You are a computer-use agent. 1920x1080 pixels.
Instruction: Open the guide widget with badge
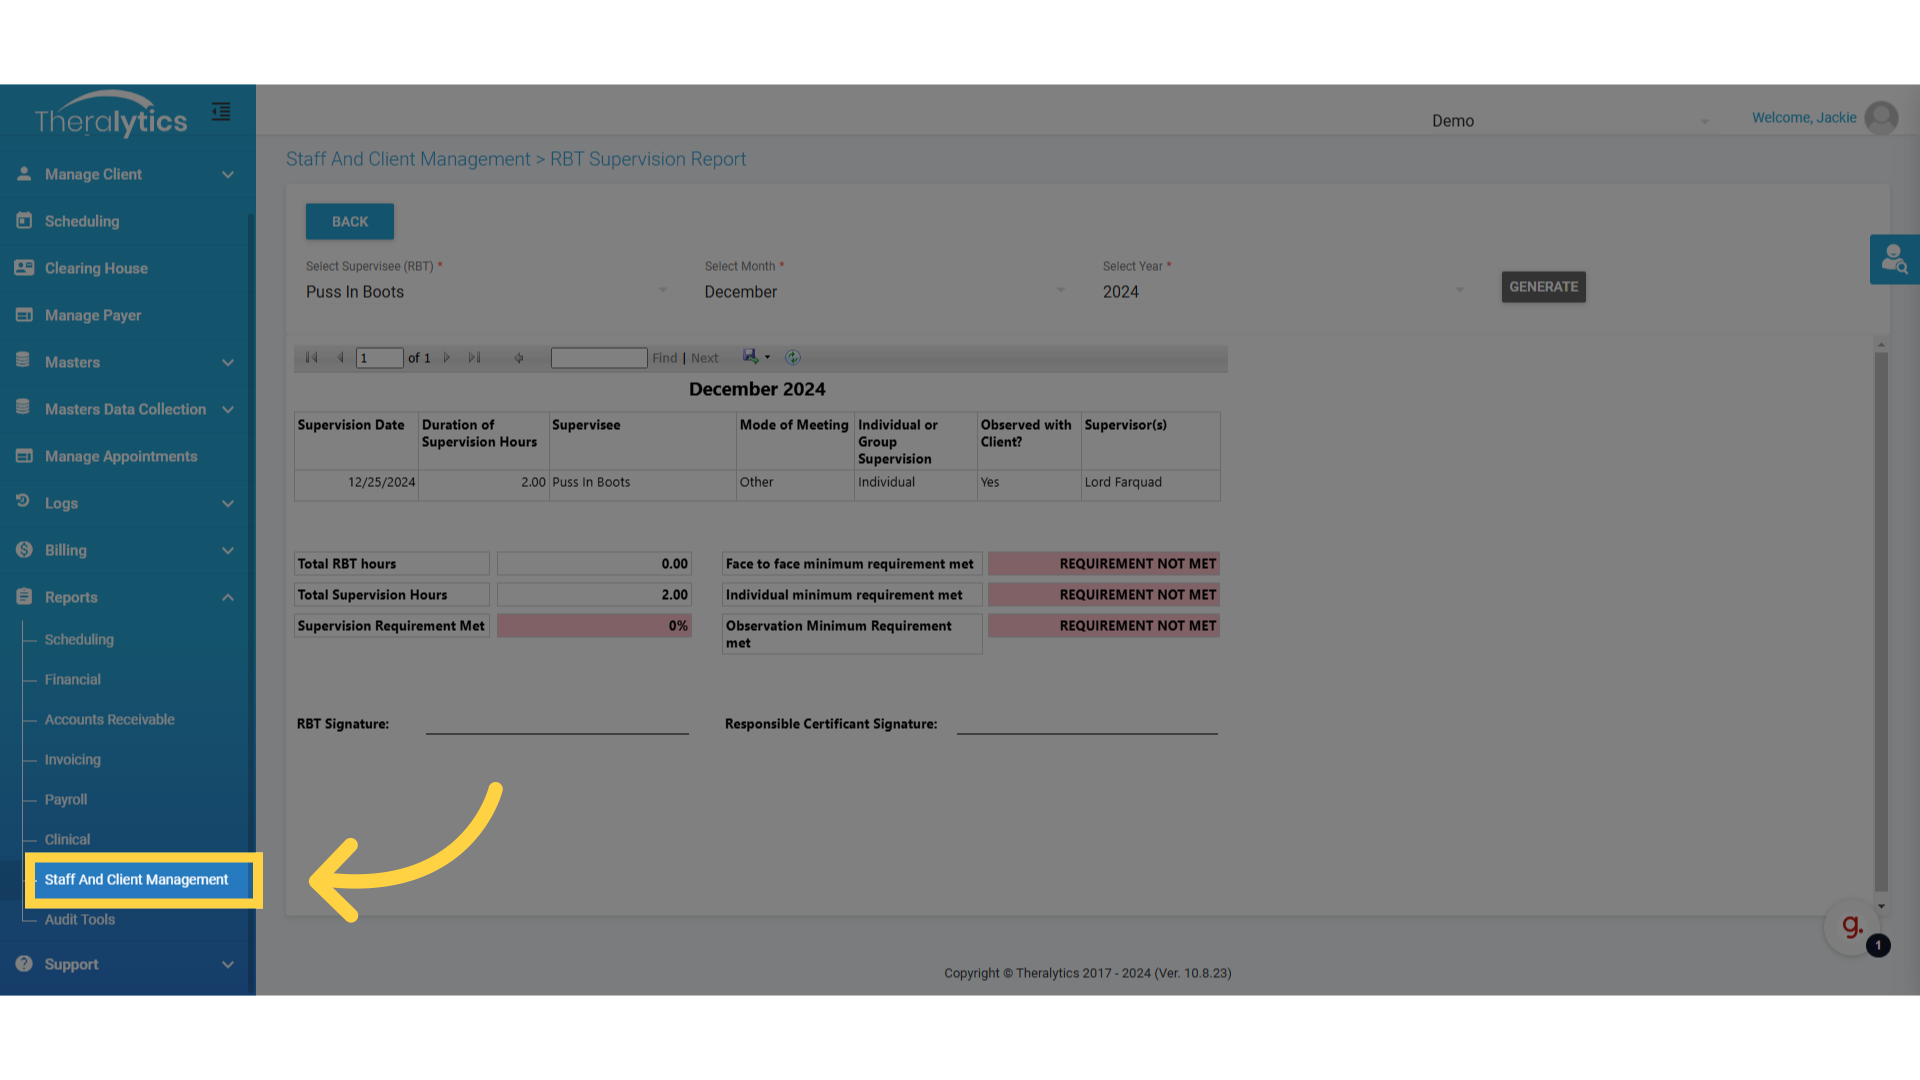pyautogui.click(x=1853, y=927)
